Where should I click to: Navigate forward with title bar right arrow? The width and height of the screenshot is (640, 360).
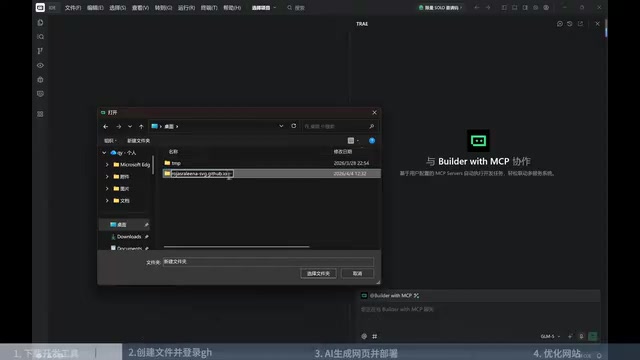(x=488, y=7)
